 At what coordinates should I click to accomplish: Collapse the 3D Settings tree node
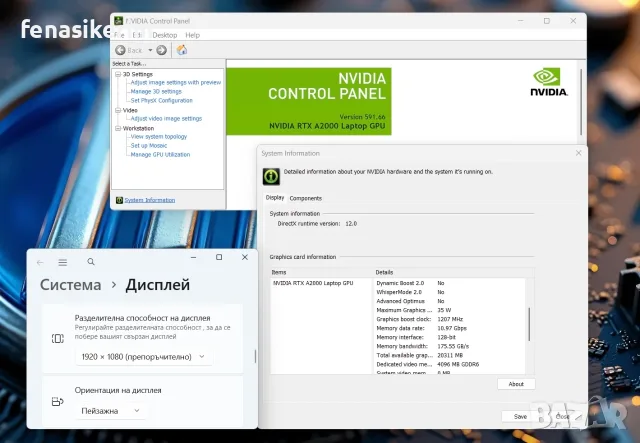pos(118,74)
